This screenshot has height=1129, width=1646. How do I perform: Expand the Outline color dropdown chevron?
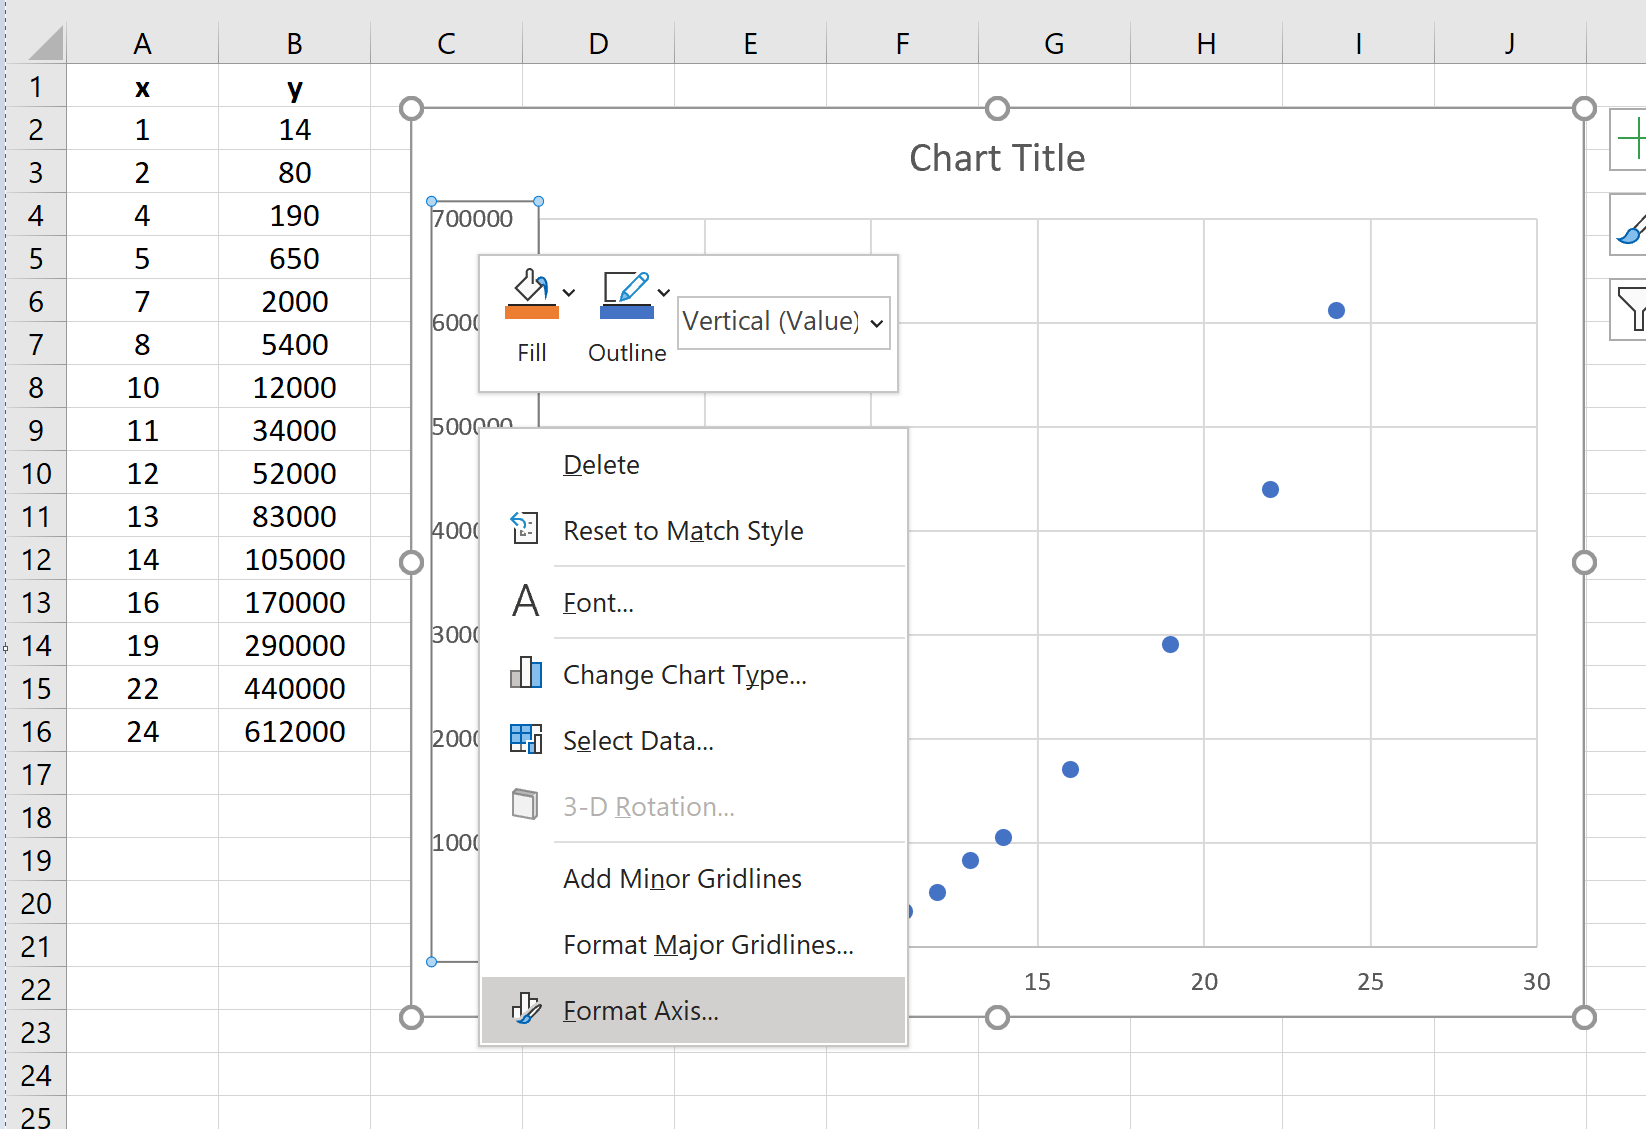(661, 291)
